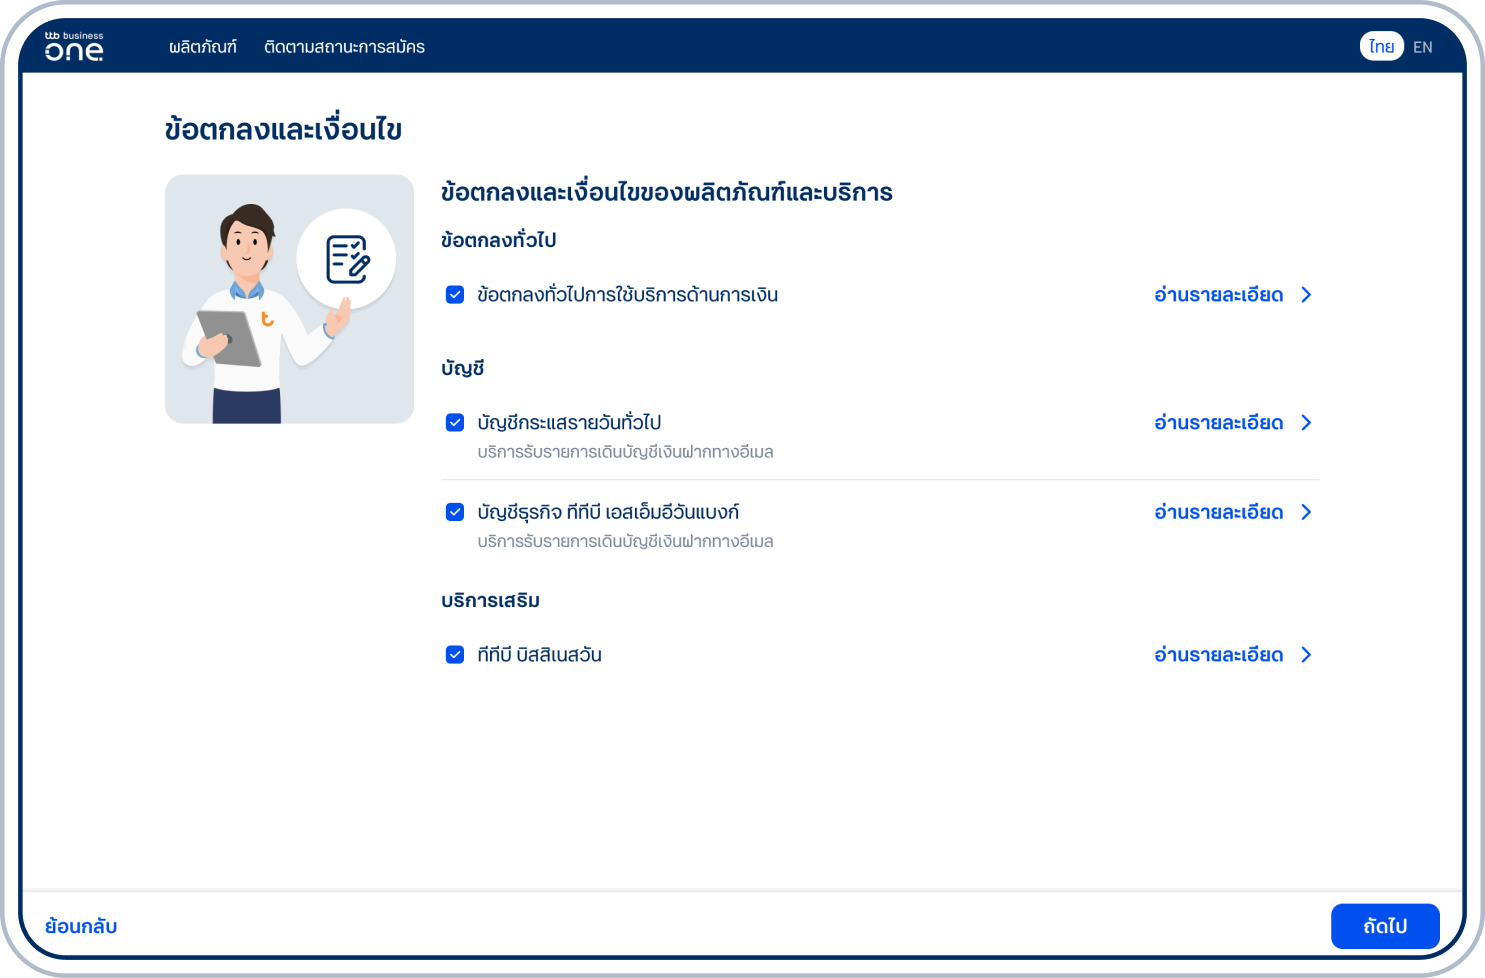This screenshot has height=978, width=1485.
Task: Click the document checklist icon in illustration
Action: point(347,259)
